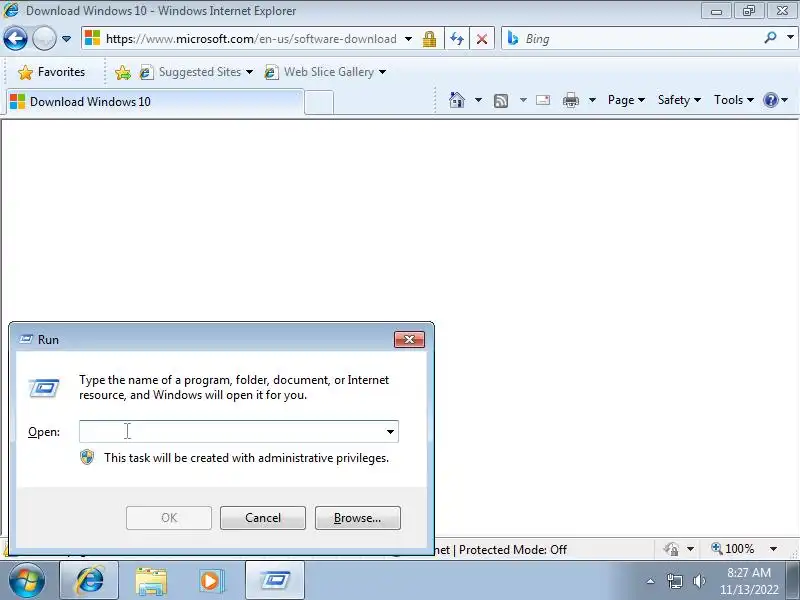The image size is (800, 600).
Task: Click the privacy report status bar icon
Action: click(671, 549)
